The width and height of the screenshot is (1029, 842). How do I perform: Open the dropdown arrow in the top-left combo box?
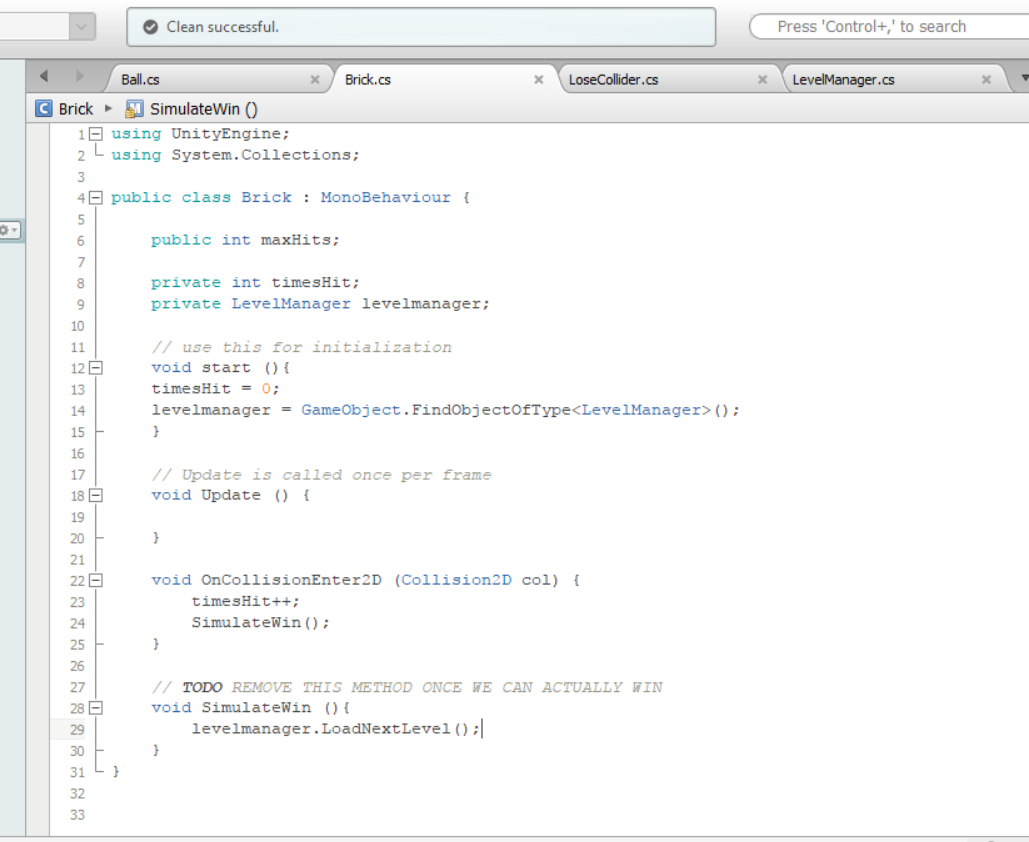point(81,26)
